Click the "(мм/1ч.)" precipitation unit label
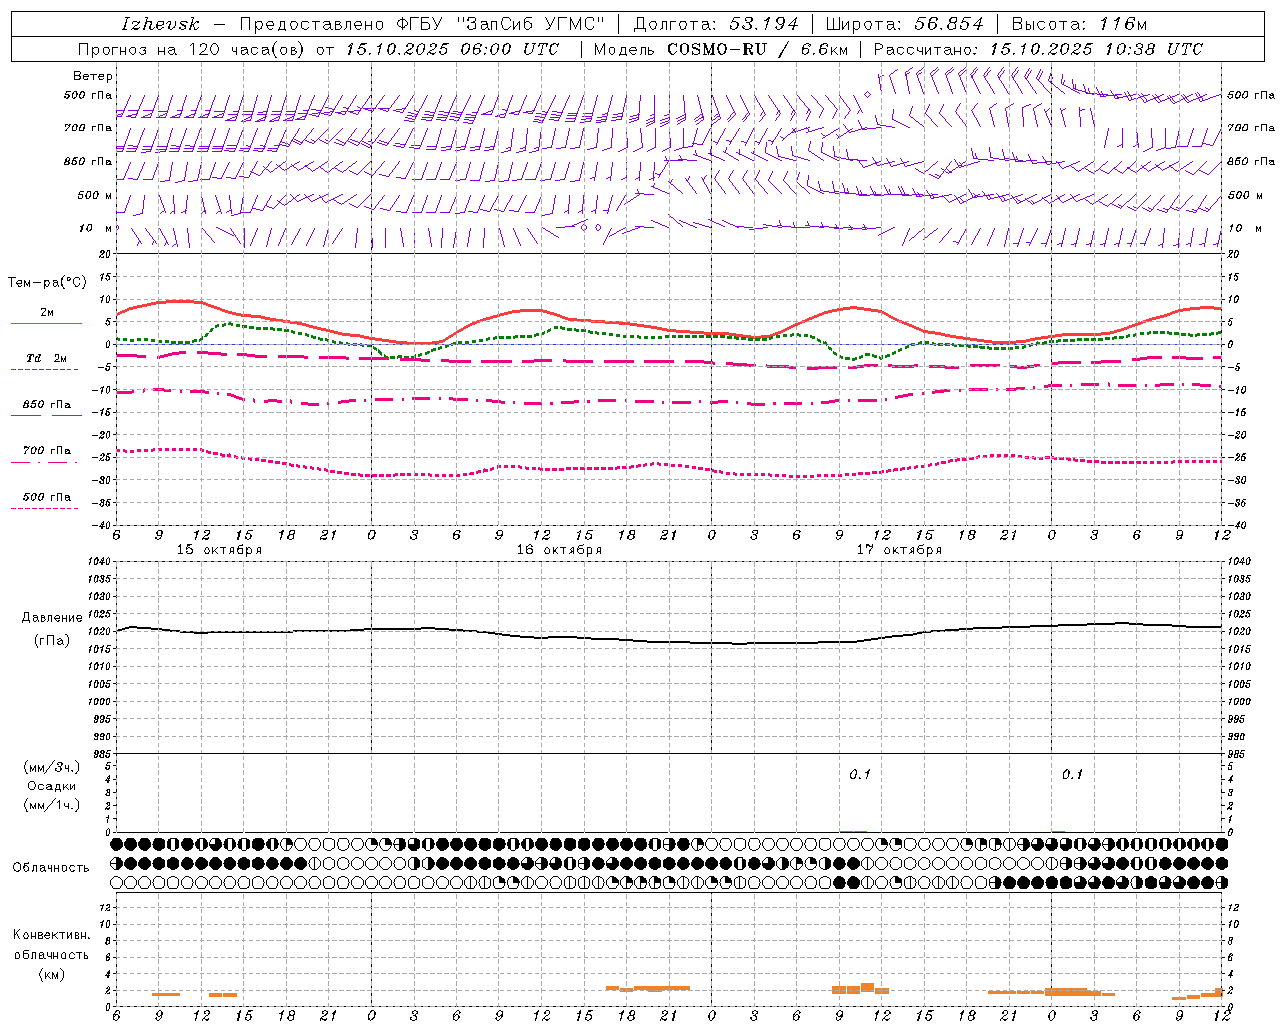1280x1024 pixels. pyautogui.click(x=51, y=805)
